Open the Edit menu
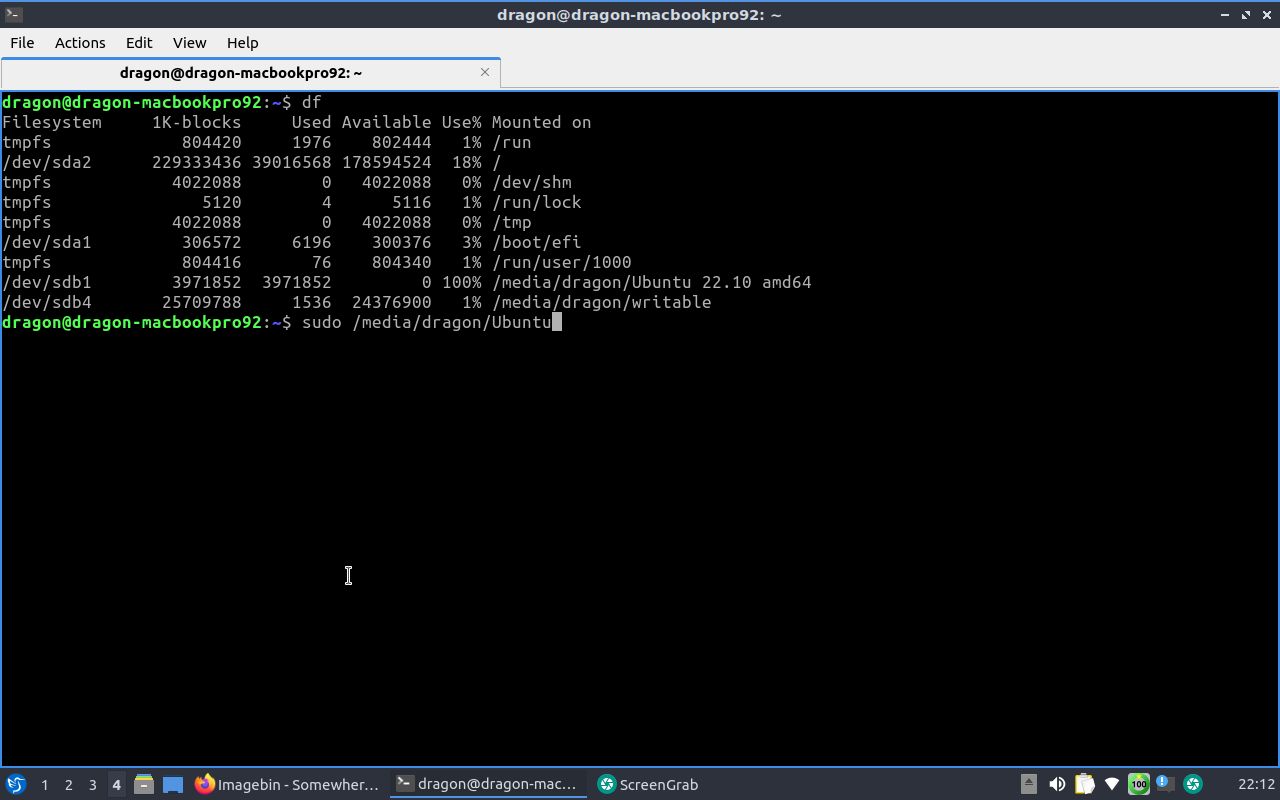The image size is (1280, 800). click(x=139, y=43)
